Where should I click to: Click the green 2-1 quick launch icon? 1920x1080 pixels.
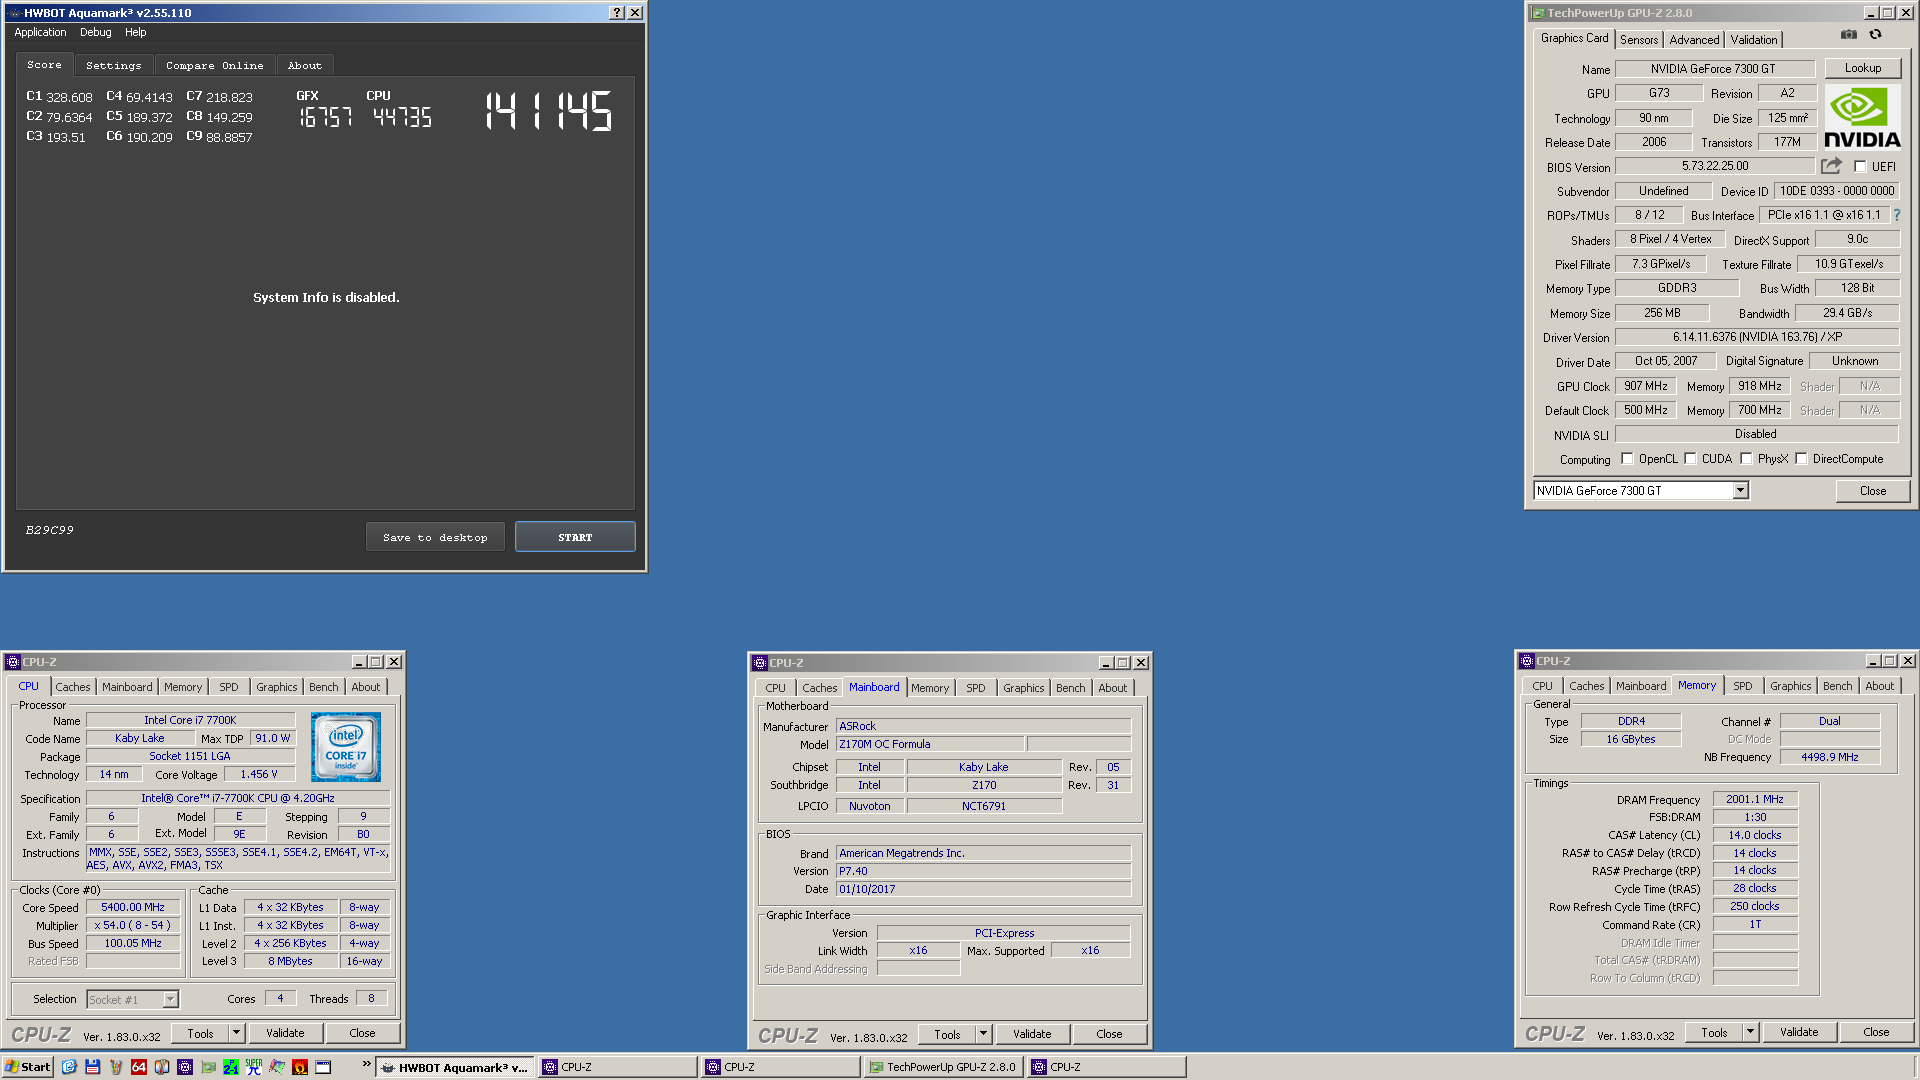[x=230, y=1067]
